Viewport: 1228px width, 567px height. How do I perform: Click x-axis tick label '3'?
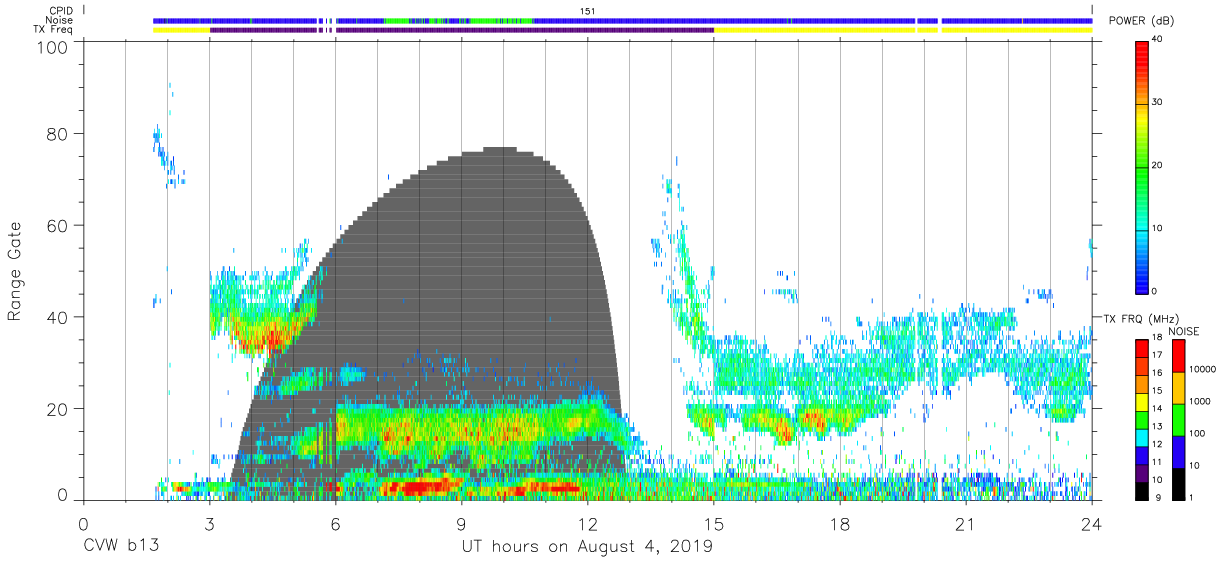(x=209, y=524)
